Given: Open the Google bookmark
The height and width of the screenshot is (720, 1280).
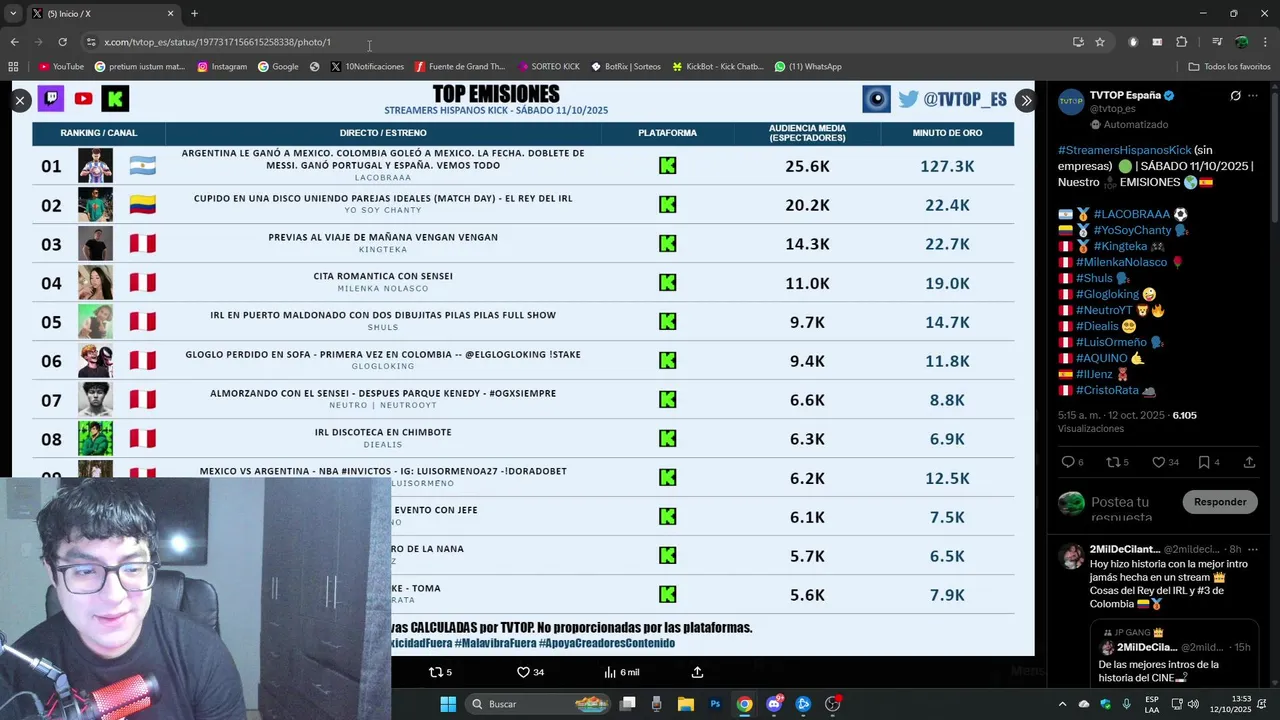Looking at the screenshot, I should click(278, 67).
